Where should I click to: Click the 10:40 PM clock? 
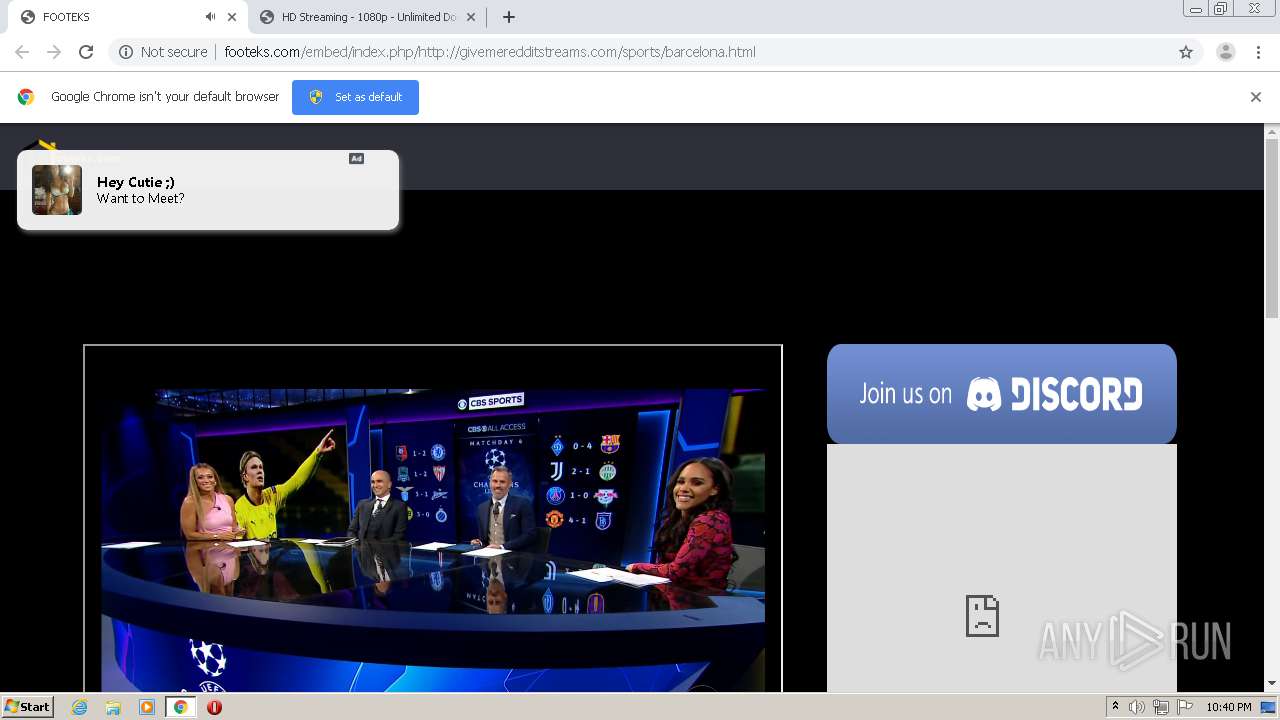(x=1229, y=707)
